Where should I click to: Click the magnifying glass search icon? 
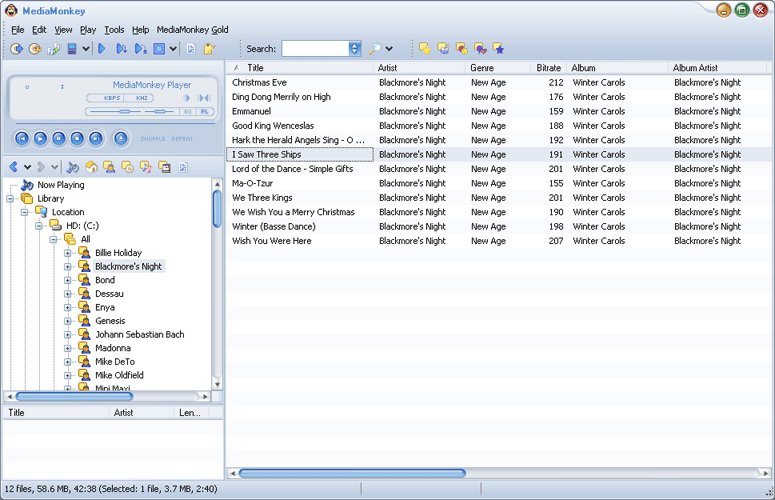[375, 48]
